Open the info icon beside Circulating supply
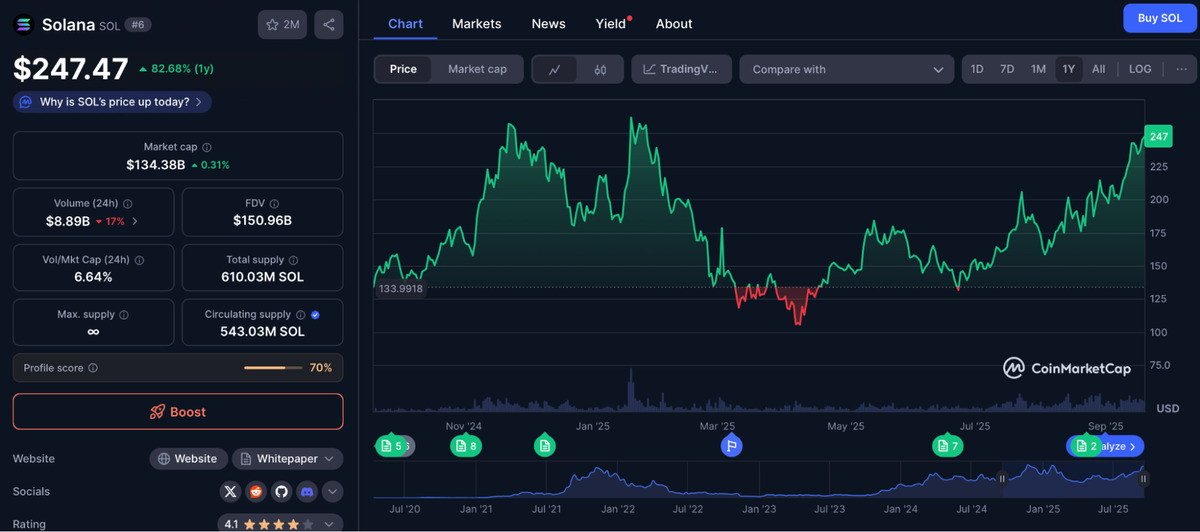The height and width of the screenshot is (532, 1200). 301,315
